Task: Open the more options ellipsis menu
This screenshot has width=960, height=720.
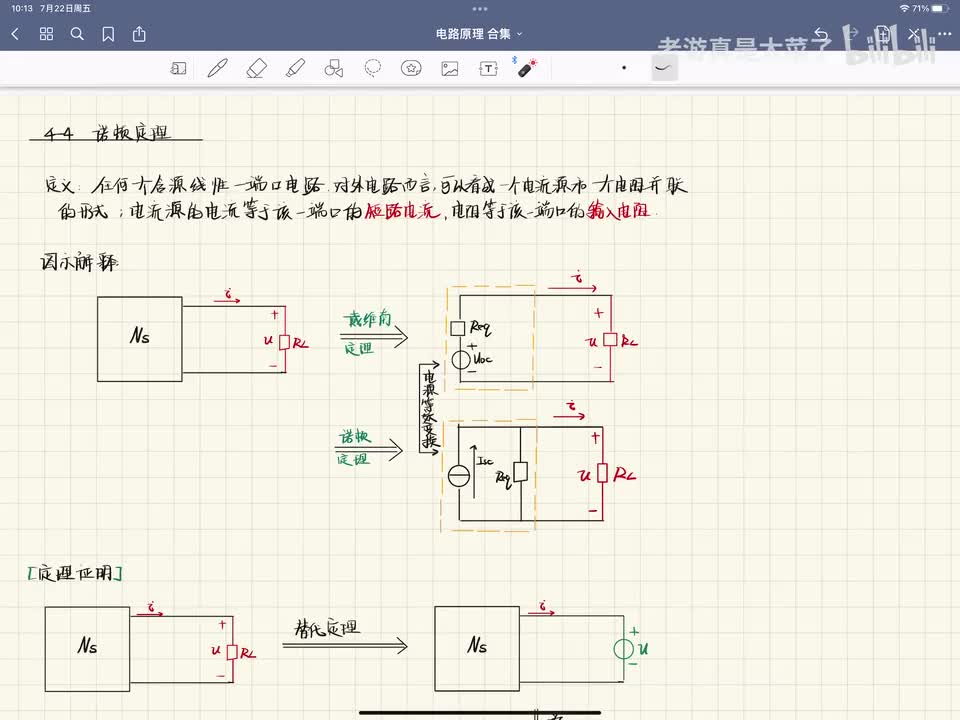Action: pos(944,34)
